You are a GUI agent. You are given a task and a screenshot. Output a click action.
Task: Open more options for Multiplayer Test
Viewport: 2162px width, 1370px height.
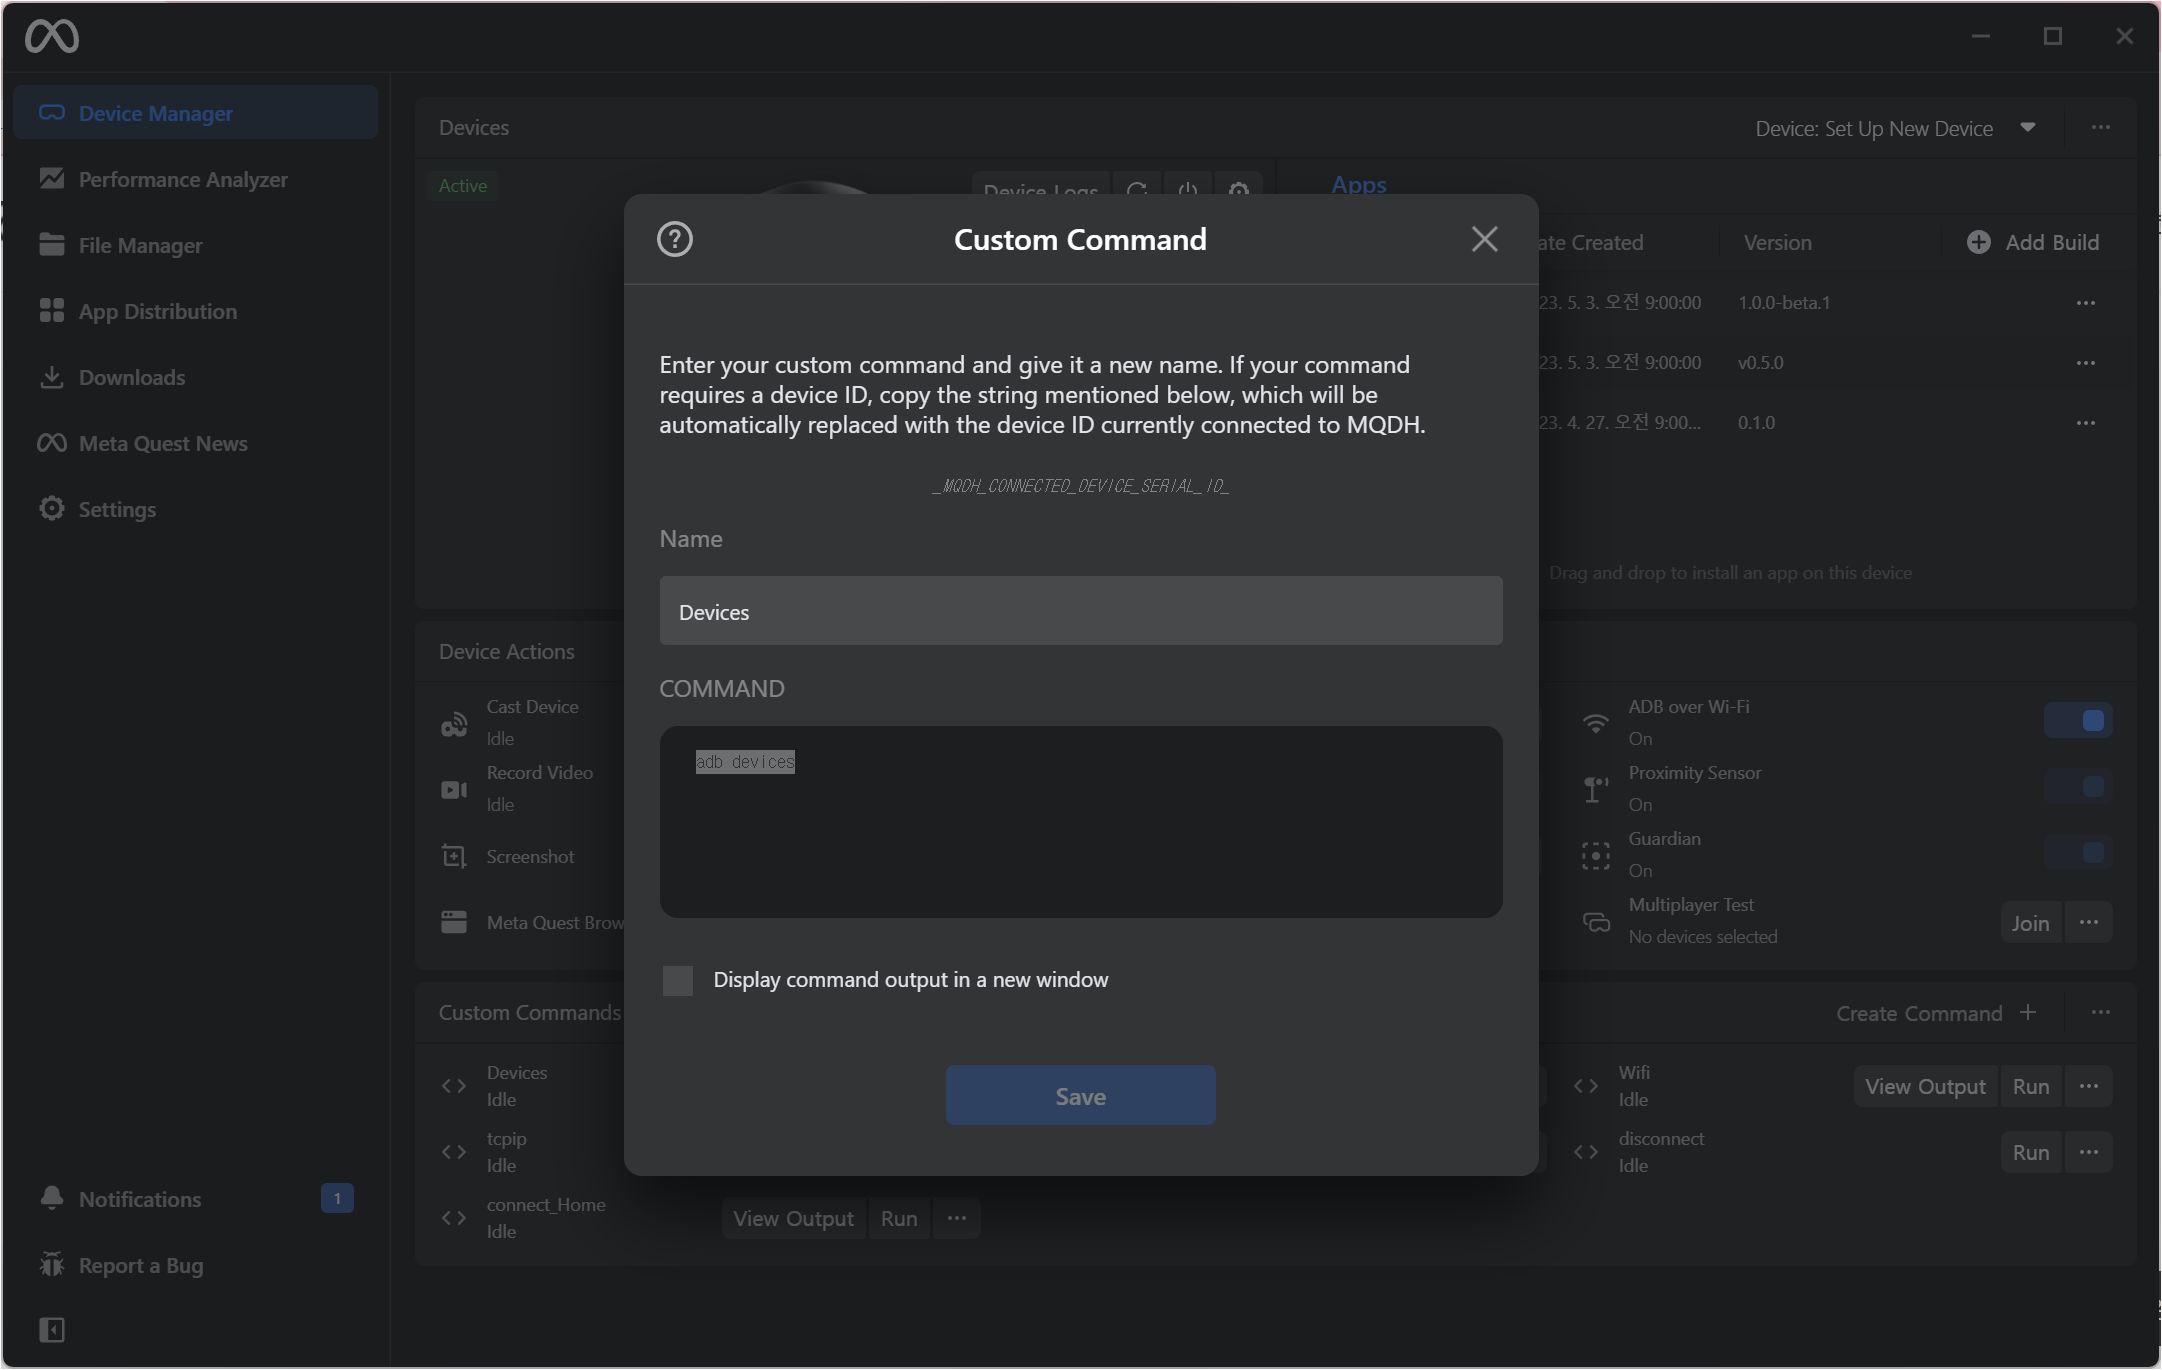coord(2088,922)
